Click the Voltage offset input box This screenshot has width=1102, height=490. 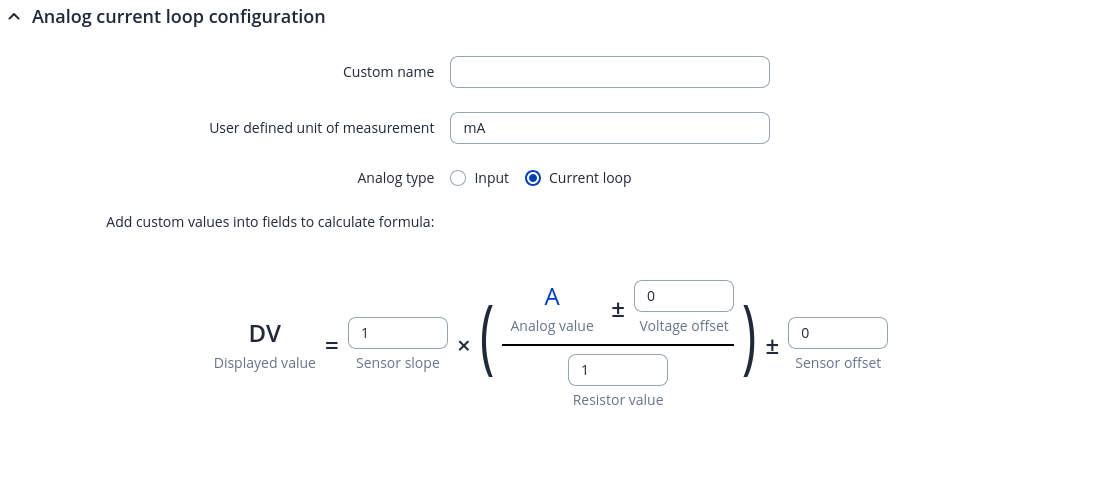coord(683,296)
